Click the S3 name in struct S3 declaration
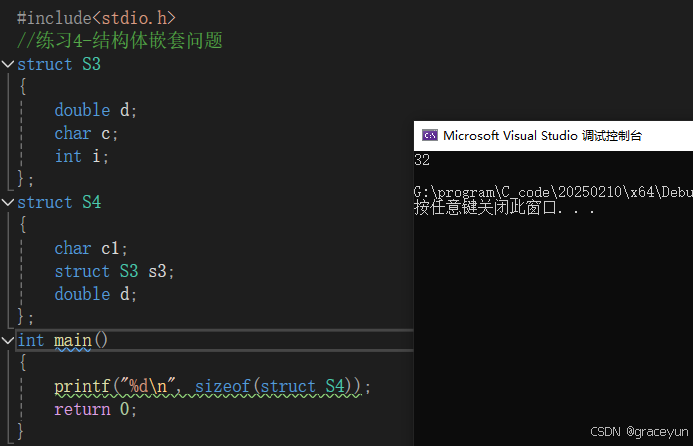 click(x=91, y=64)
